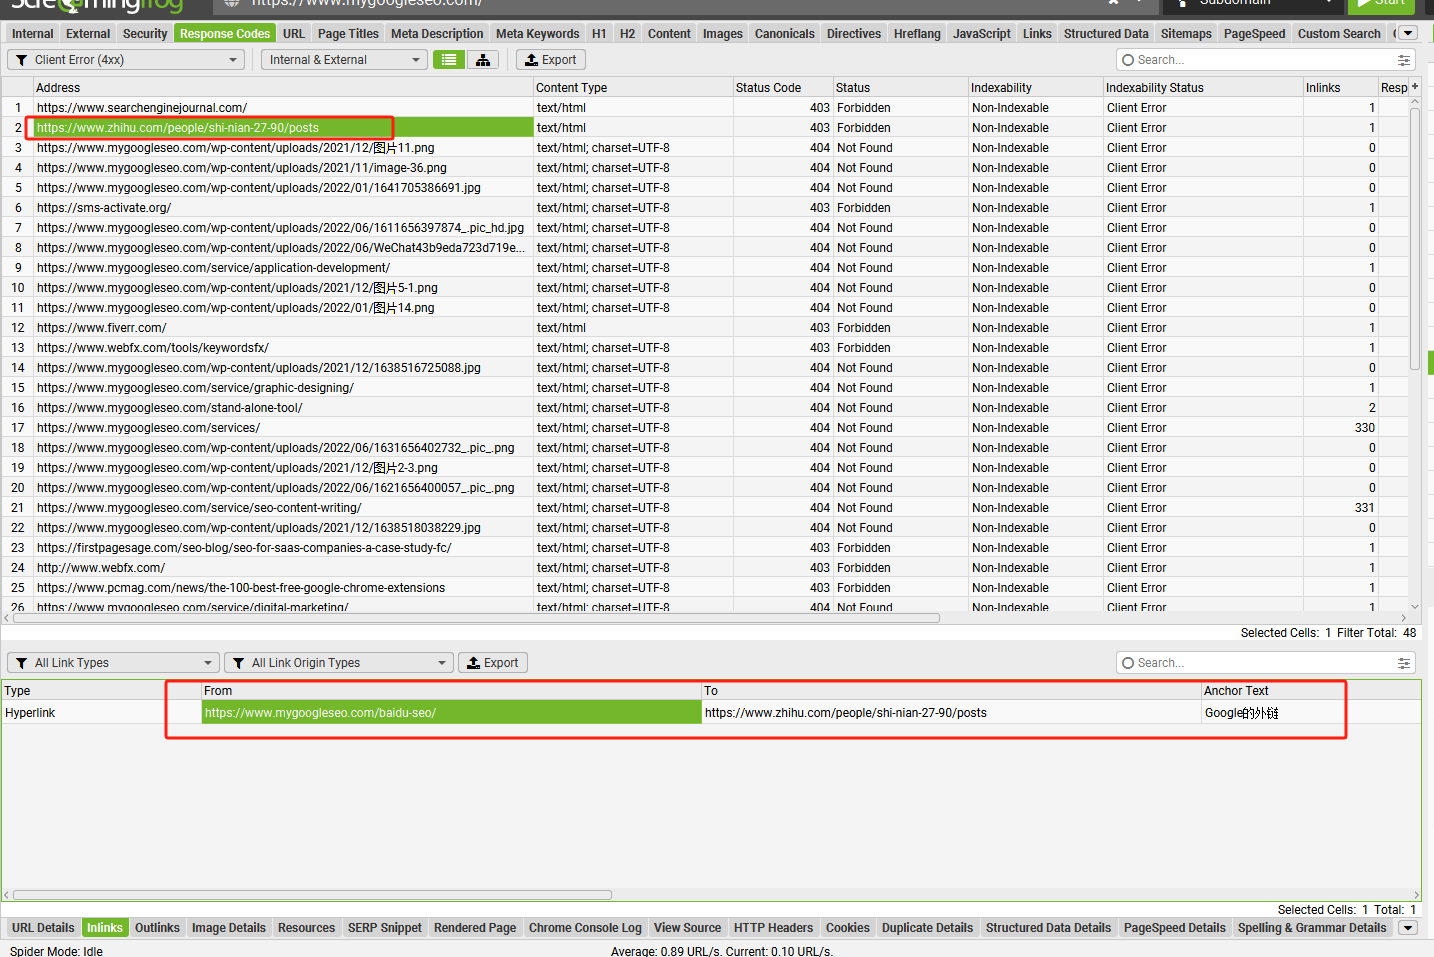Screen dimensions: 1434x957
Task: Open the View Source bottom tab
Action: click(x=687, y=928)
